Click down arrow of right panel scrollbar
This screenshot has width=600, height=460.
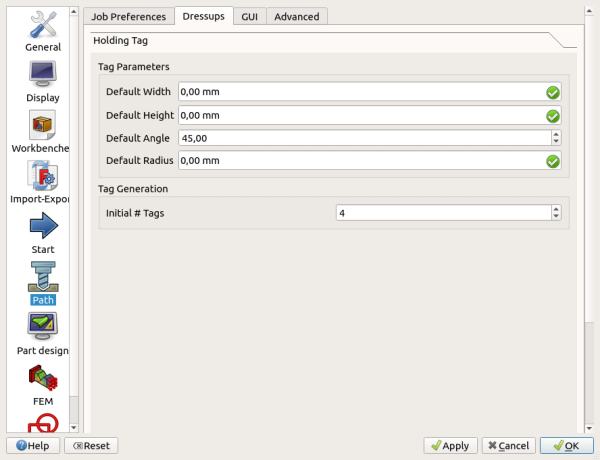coord(589,428)
